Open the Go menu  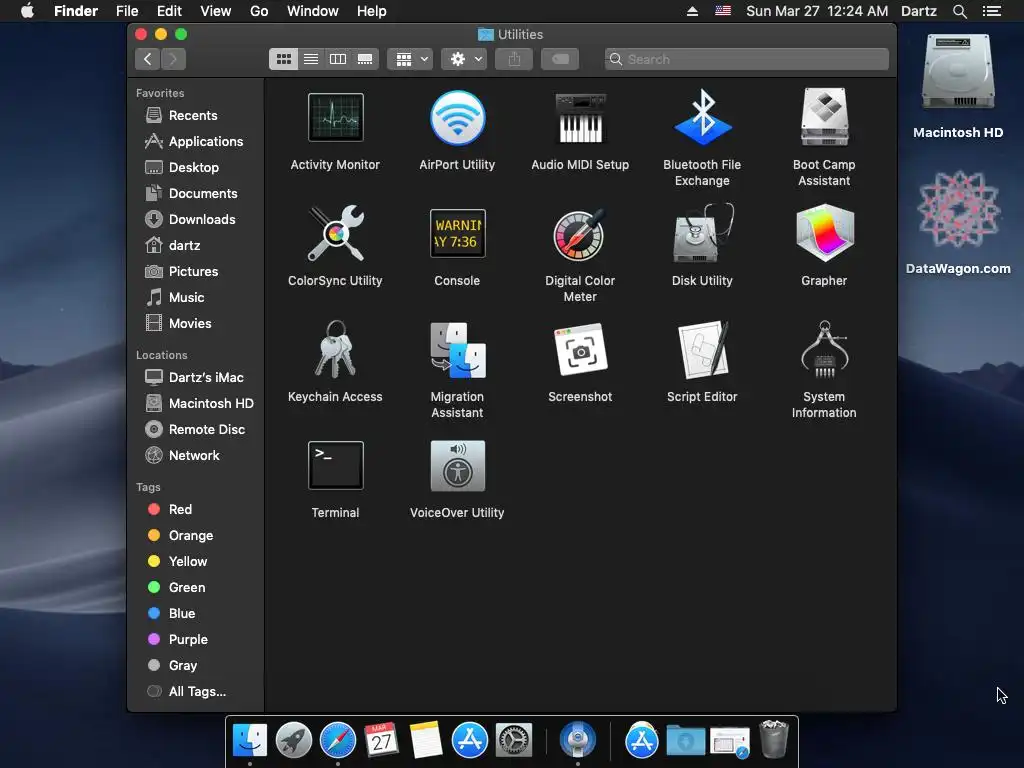click(x=259, y=11)
